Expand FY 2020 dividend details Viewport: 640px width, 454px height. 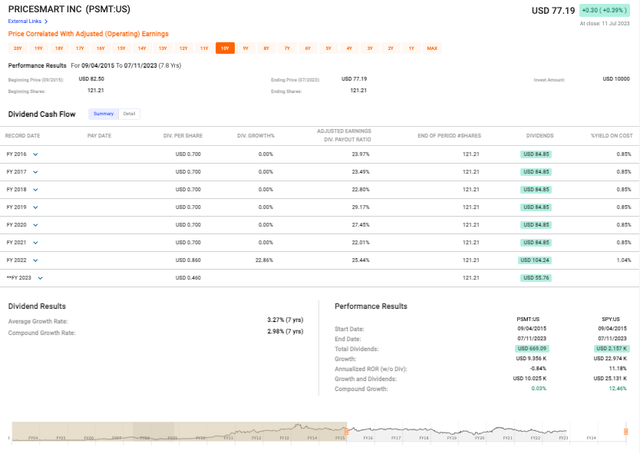pos(35,224)
